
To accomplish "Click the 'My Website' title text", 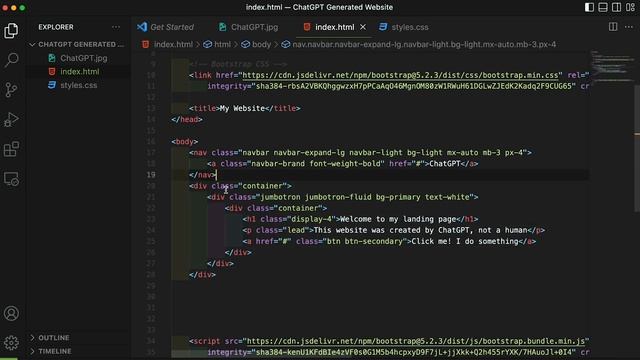I will [242, 108].
